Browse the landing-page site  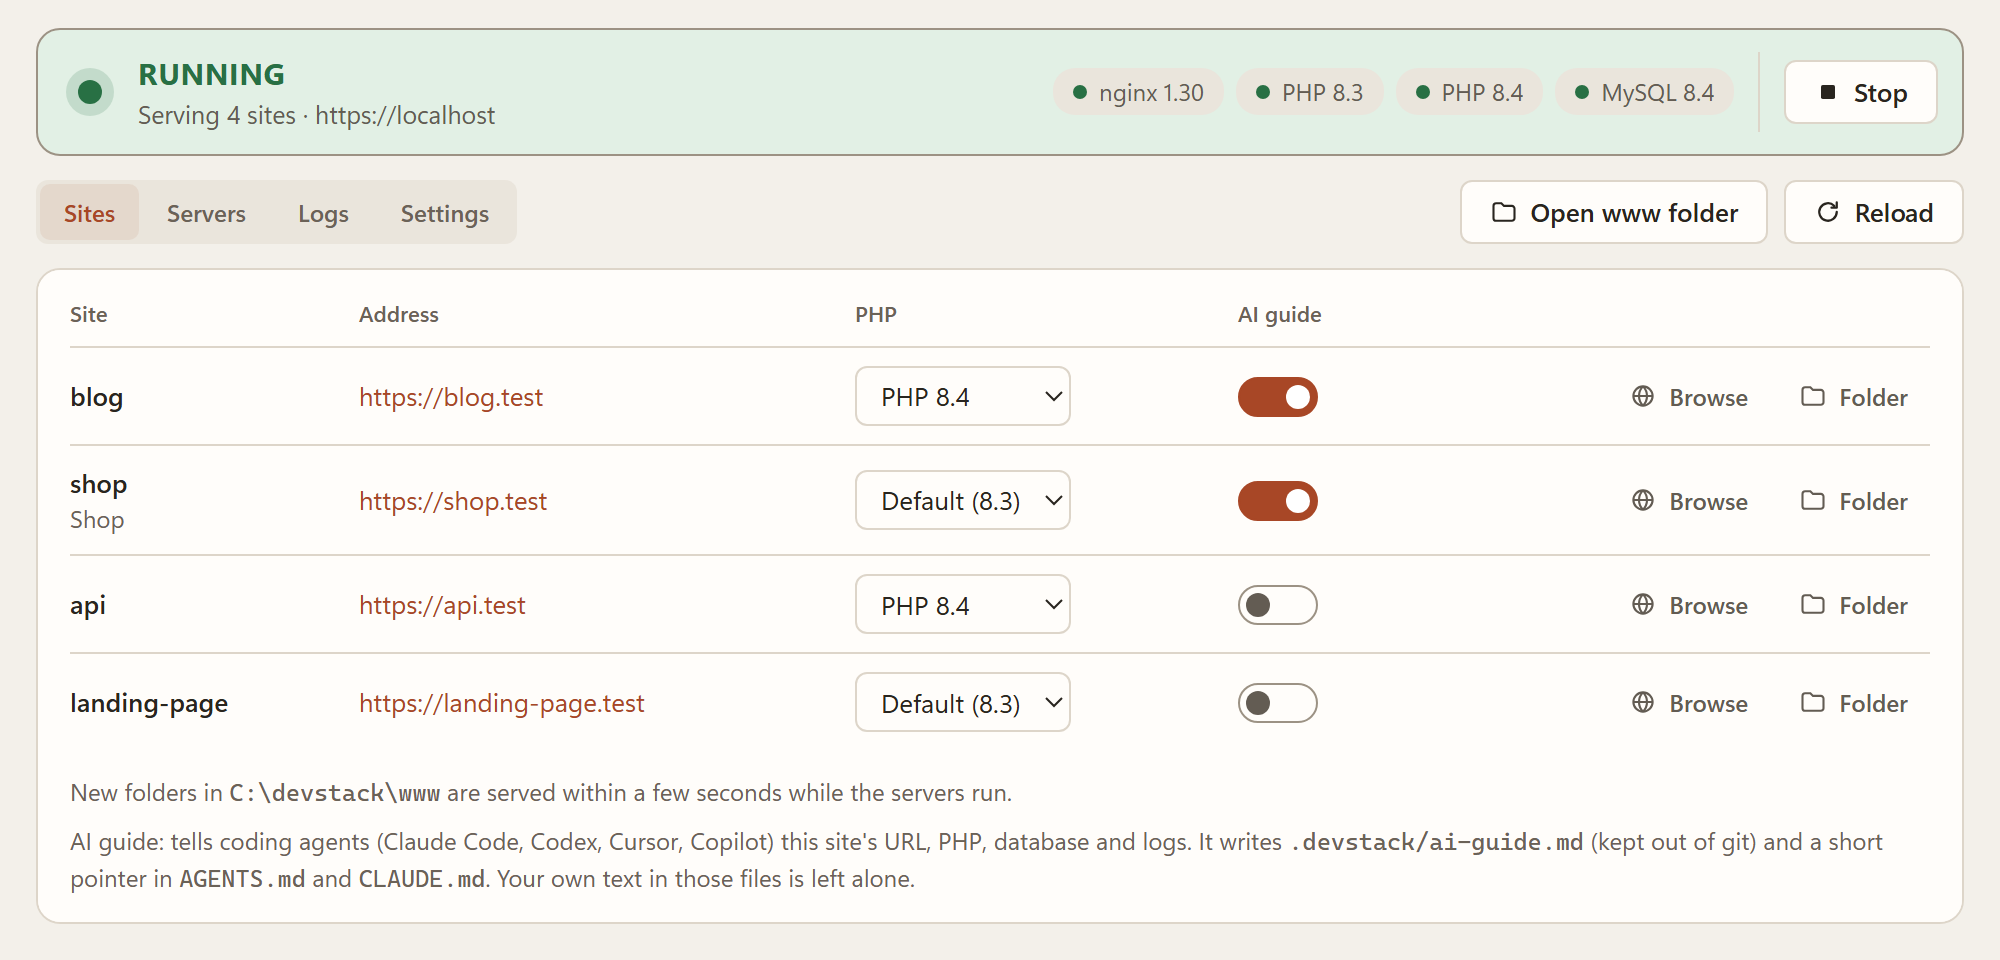coord(1690,703)
